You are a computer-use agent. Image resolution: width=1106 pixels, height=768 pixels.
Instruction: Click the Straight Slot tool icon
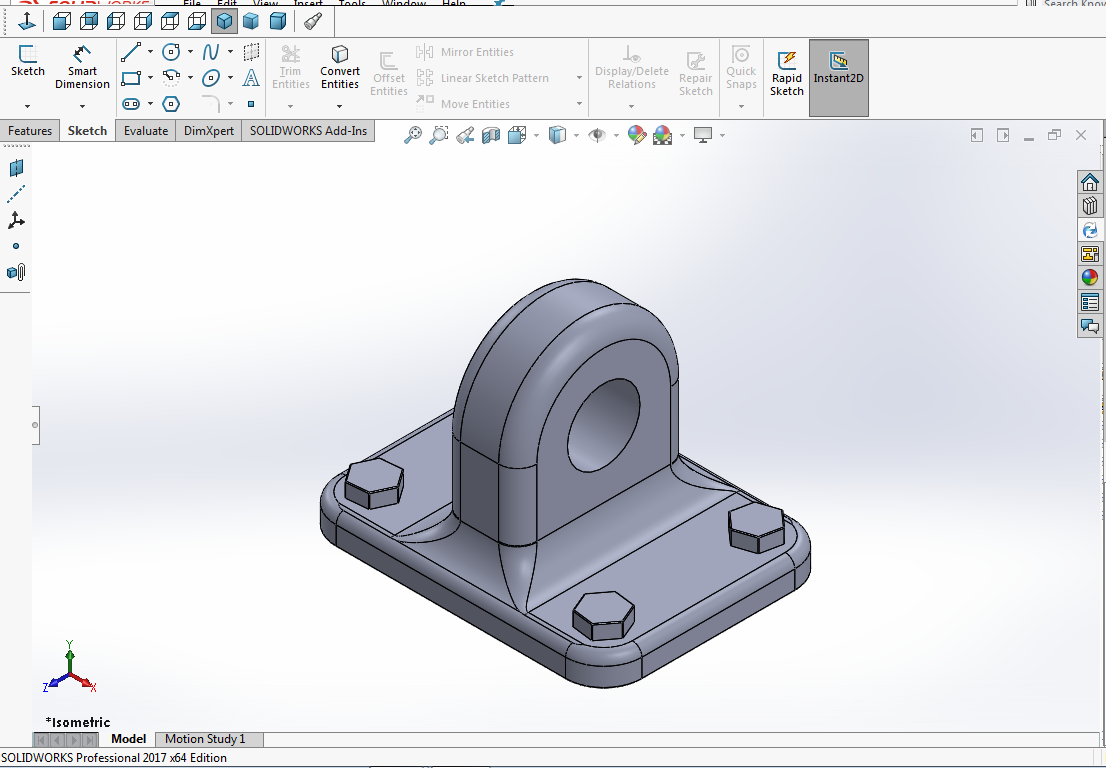131,104
